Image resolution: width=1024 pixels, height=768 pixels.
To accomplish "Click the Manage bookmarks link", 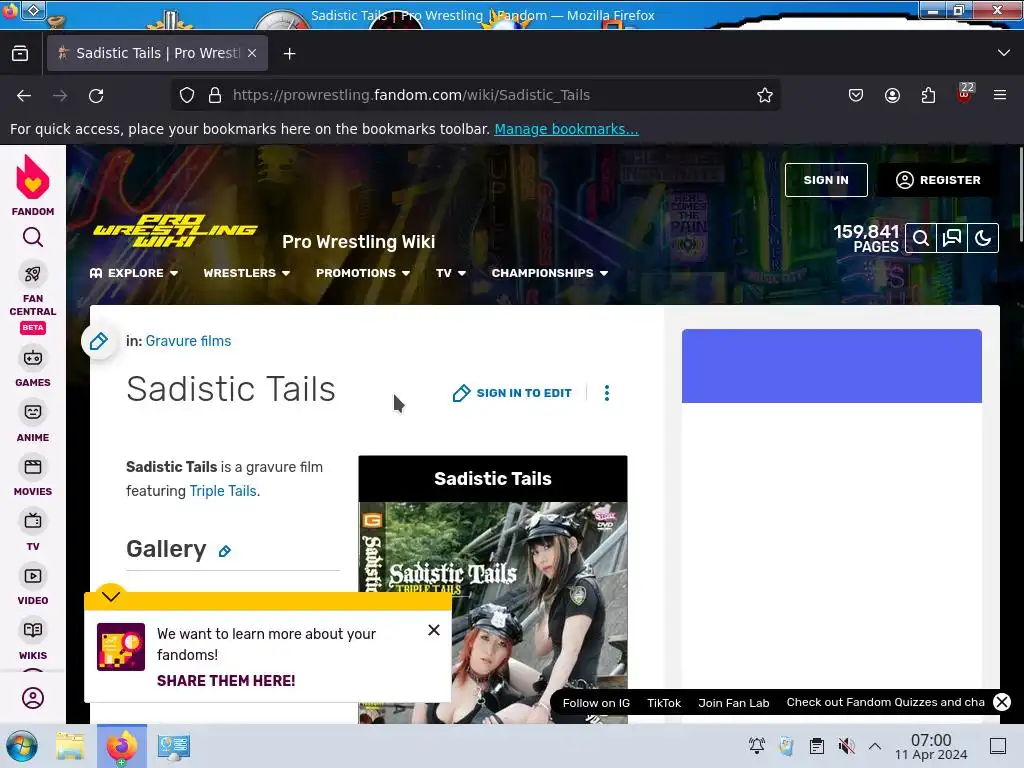I will (566, 129).
